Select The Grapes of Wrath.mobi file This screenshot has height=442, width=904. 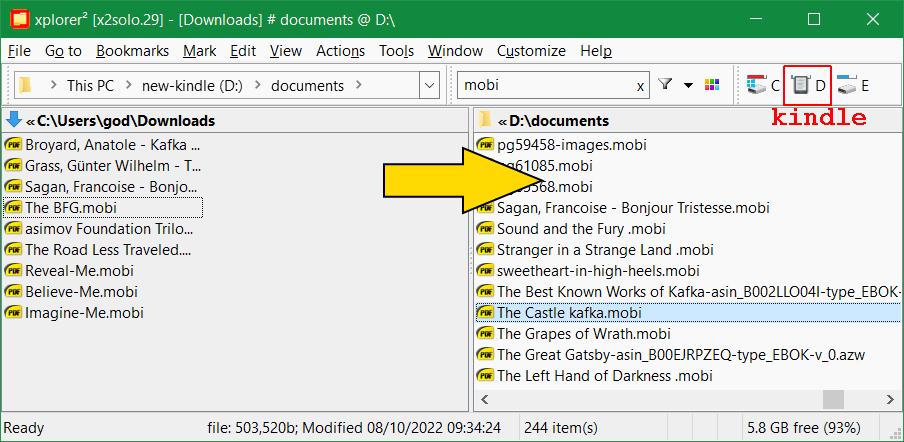click(583, 334)
